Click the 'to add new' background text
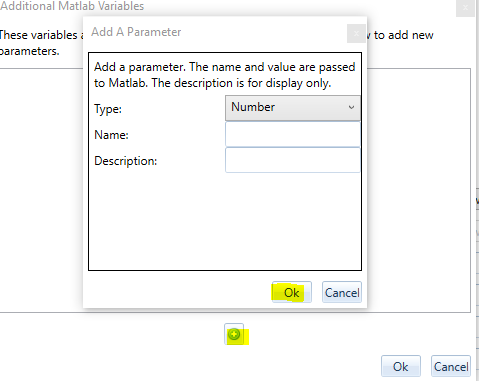 pyautogui.click(x=404, y=35)
